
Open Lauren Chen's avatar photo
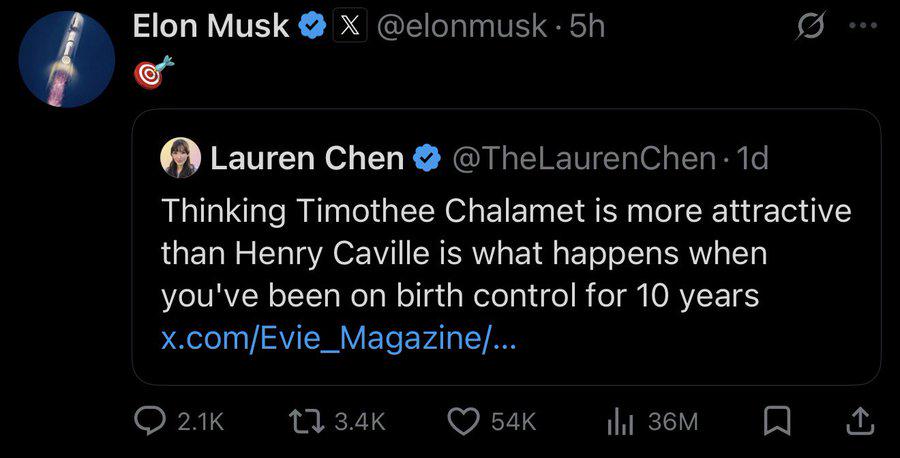[x=180, y=158]
